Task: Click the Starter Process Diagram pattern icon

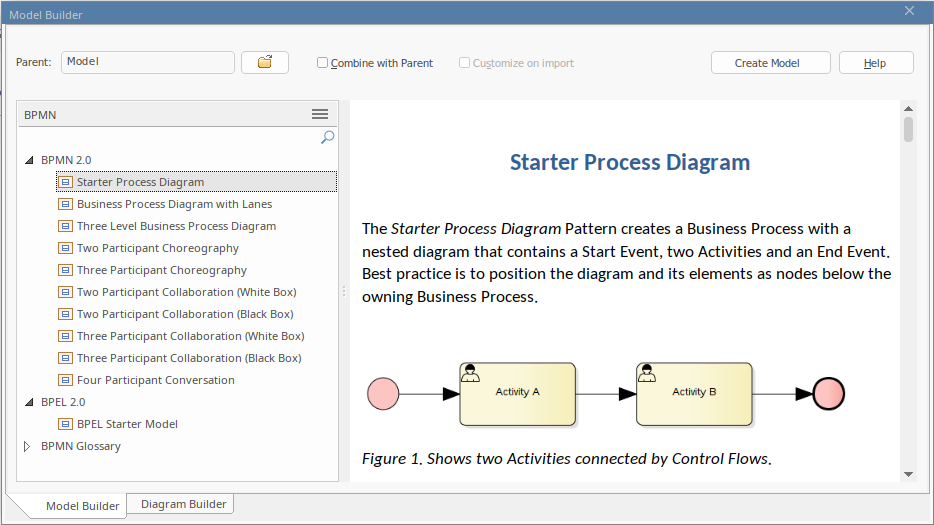Action: [66, 182]
